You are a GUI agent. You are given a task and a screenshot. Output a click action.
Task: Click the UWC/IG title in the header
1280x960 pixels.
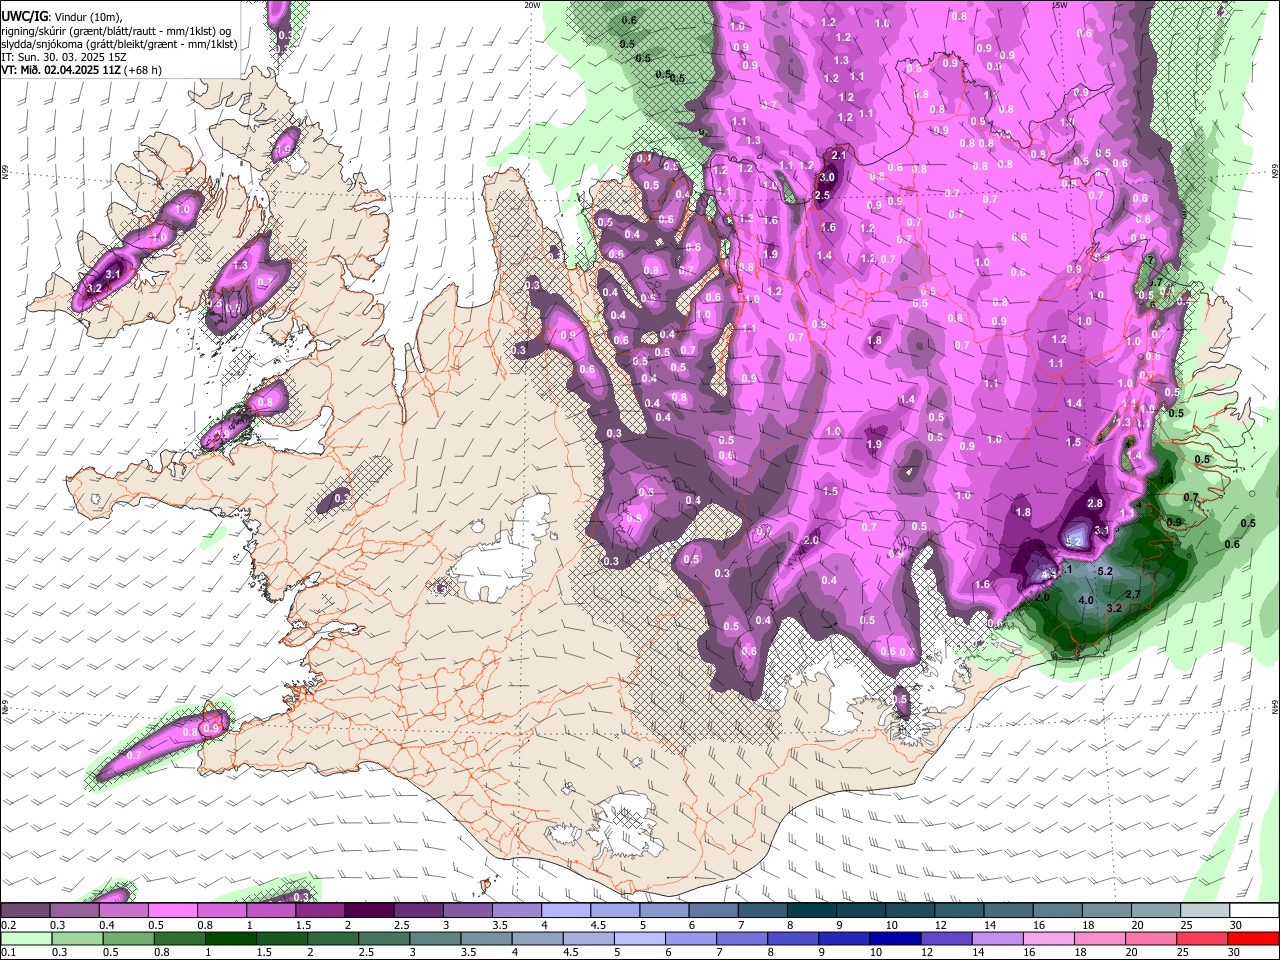23,16
